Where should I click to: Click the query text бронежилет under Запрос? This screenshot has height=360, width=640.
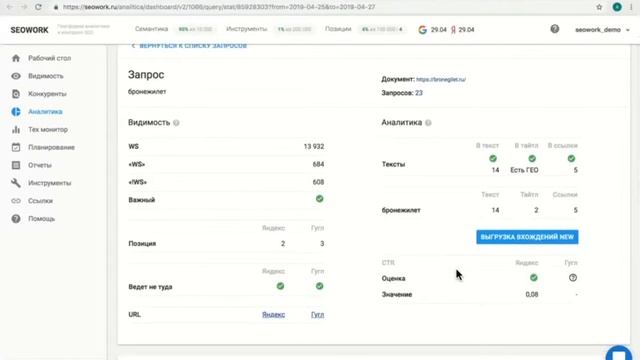coord(147,92)
